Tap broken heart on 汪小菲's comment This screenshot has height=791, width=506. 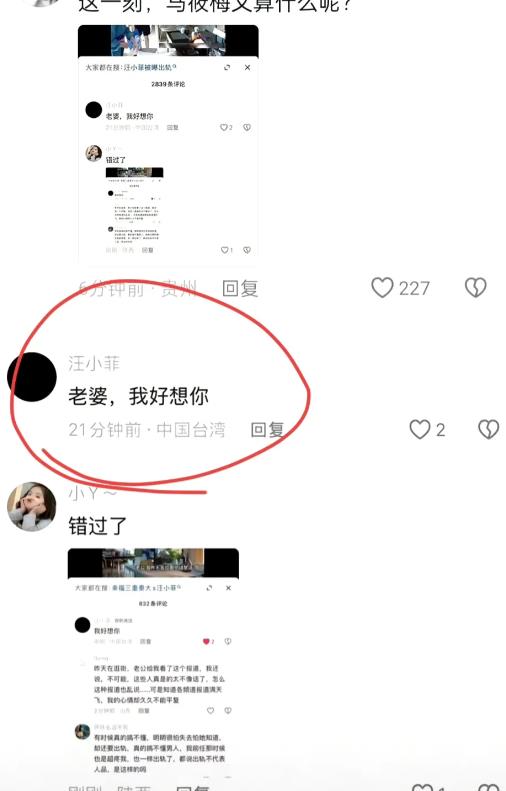click(488, 429)
